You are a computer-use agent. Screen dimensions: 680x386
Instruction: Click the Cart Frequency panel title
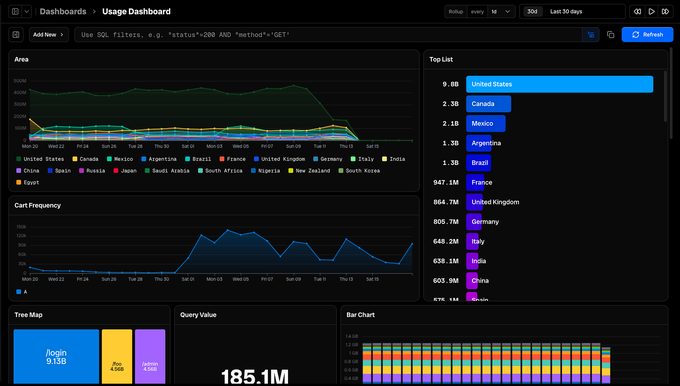tap(38, 206)
